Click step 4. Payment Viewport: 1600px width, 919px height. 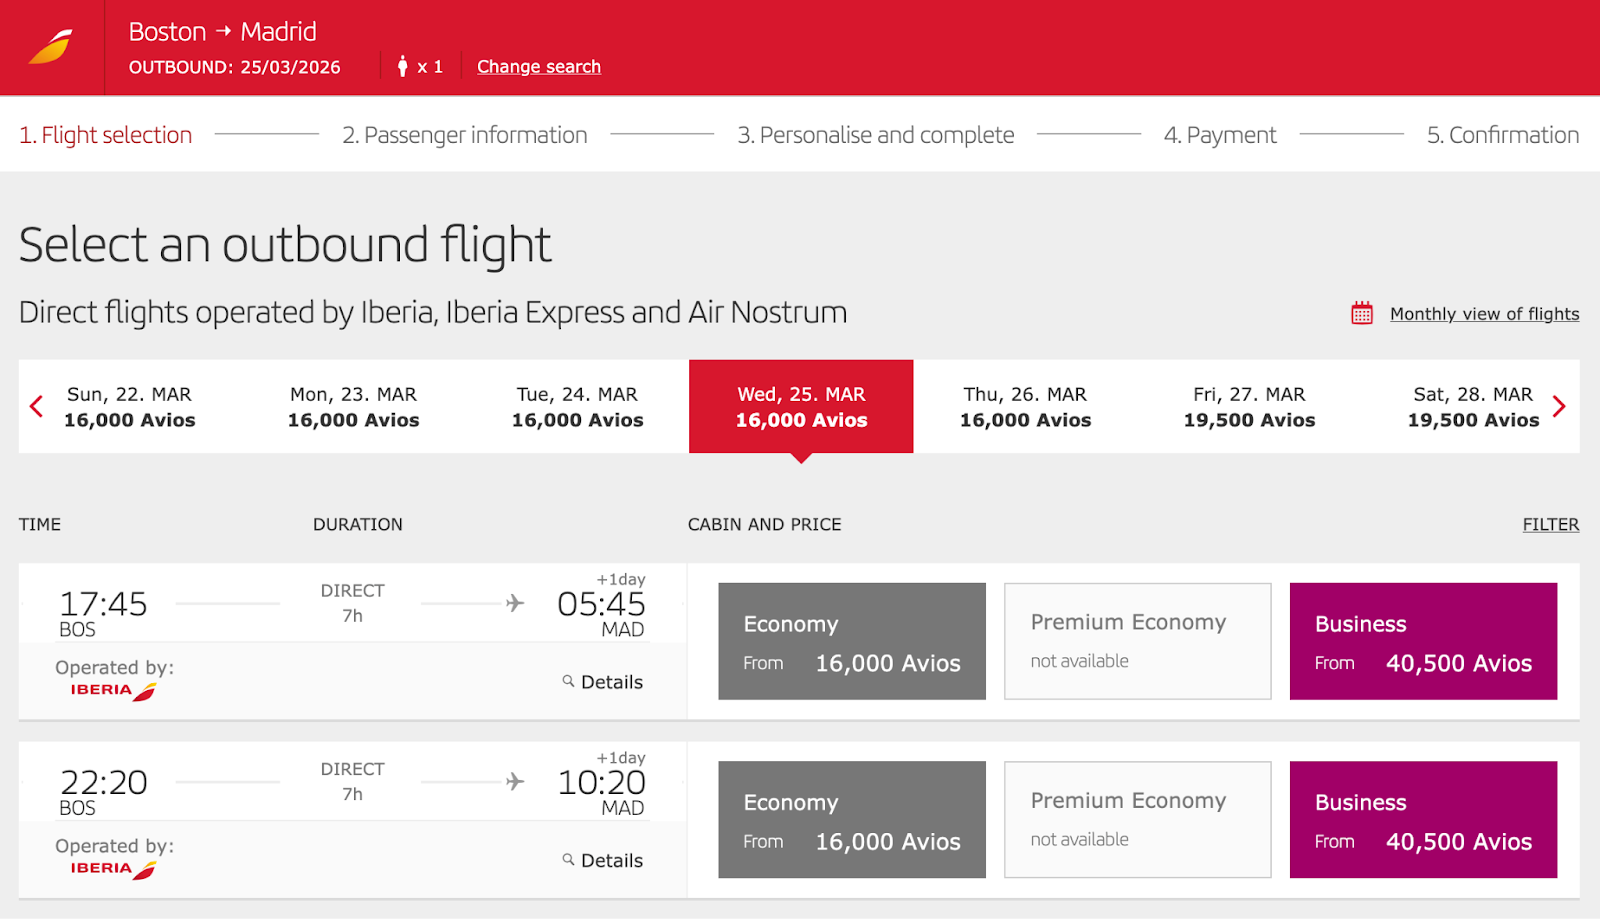tap(1220, 135)
